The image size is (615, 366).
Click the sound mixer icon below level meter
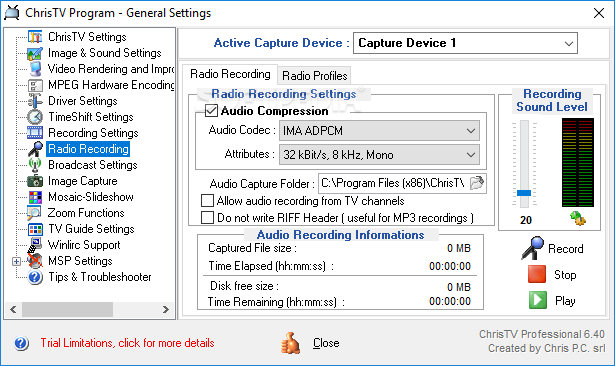click(x=577, y=219)
